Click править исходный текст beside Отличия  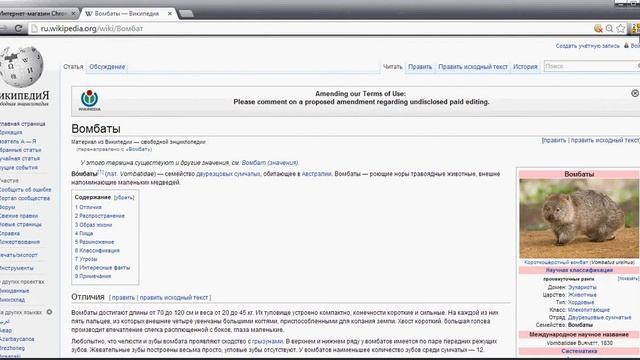tap(174, 298)
